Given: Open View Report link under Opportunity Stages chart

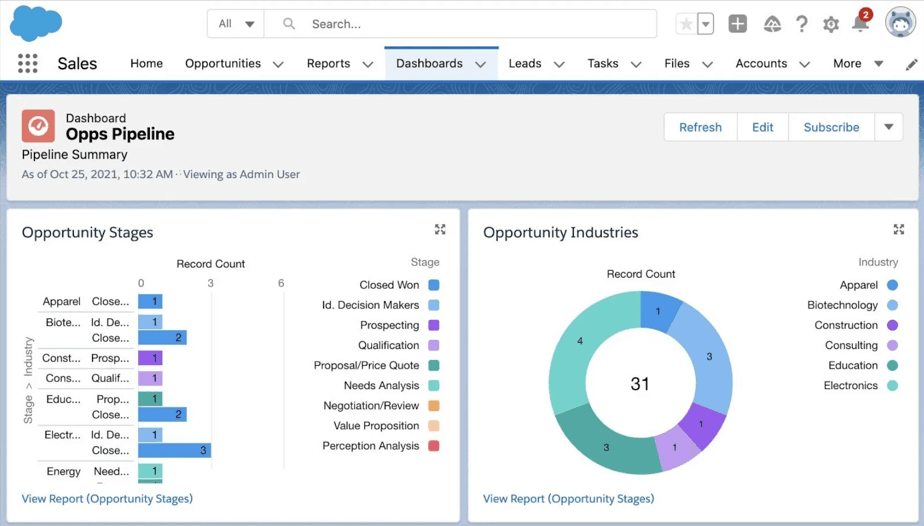Looking at the screenshot, I should point(107,498).
